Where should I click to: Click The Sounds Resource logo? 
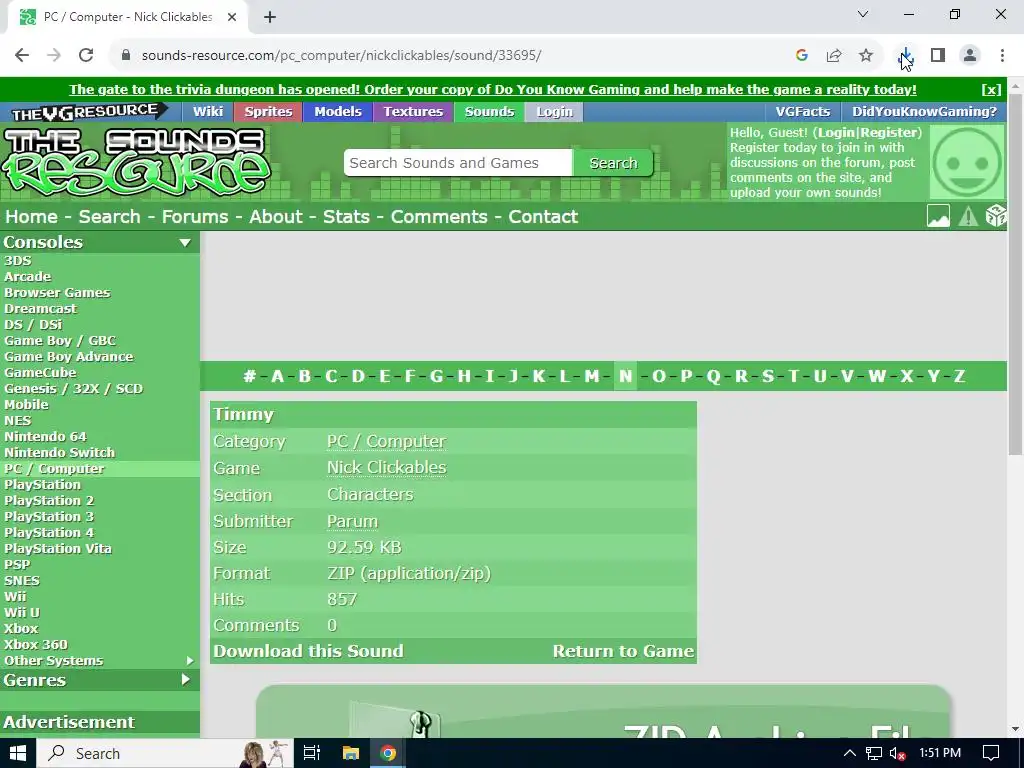pos(136,162)
